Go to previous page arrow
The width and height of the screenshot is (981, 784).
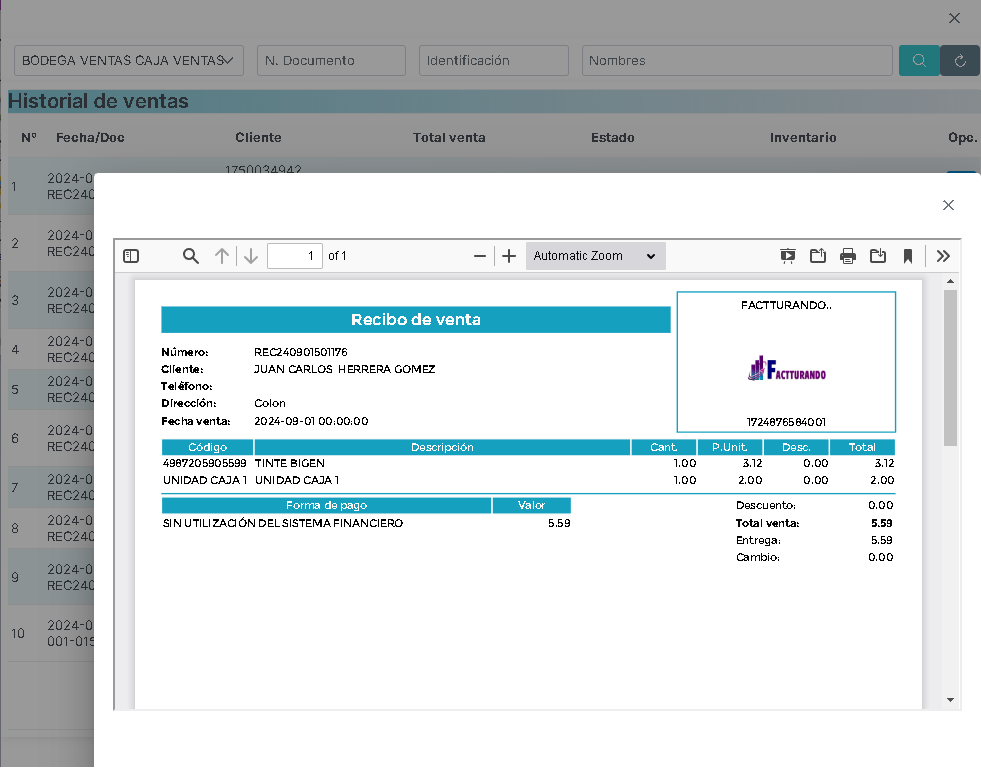point(221,256)
